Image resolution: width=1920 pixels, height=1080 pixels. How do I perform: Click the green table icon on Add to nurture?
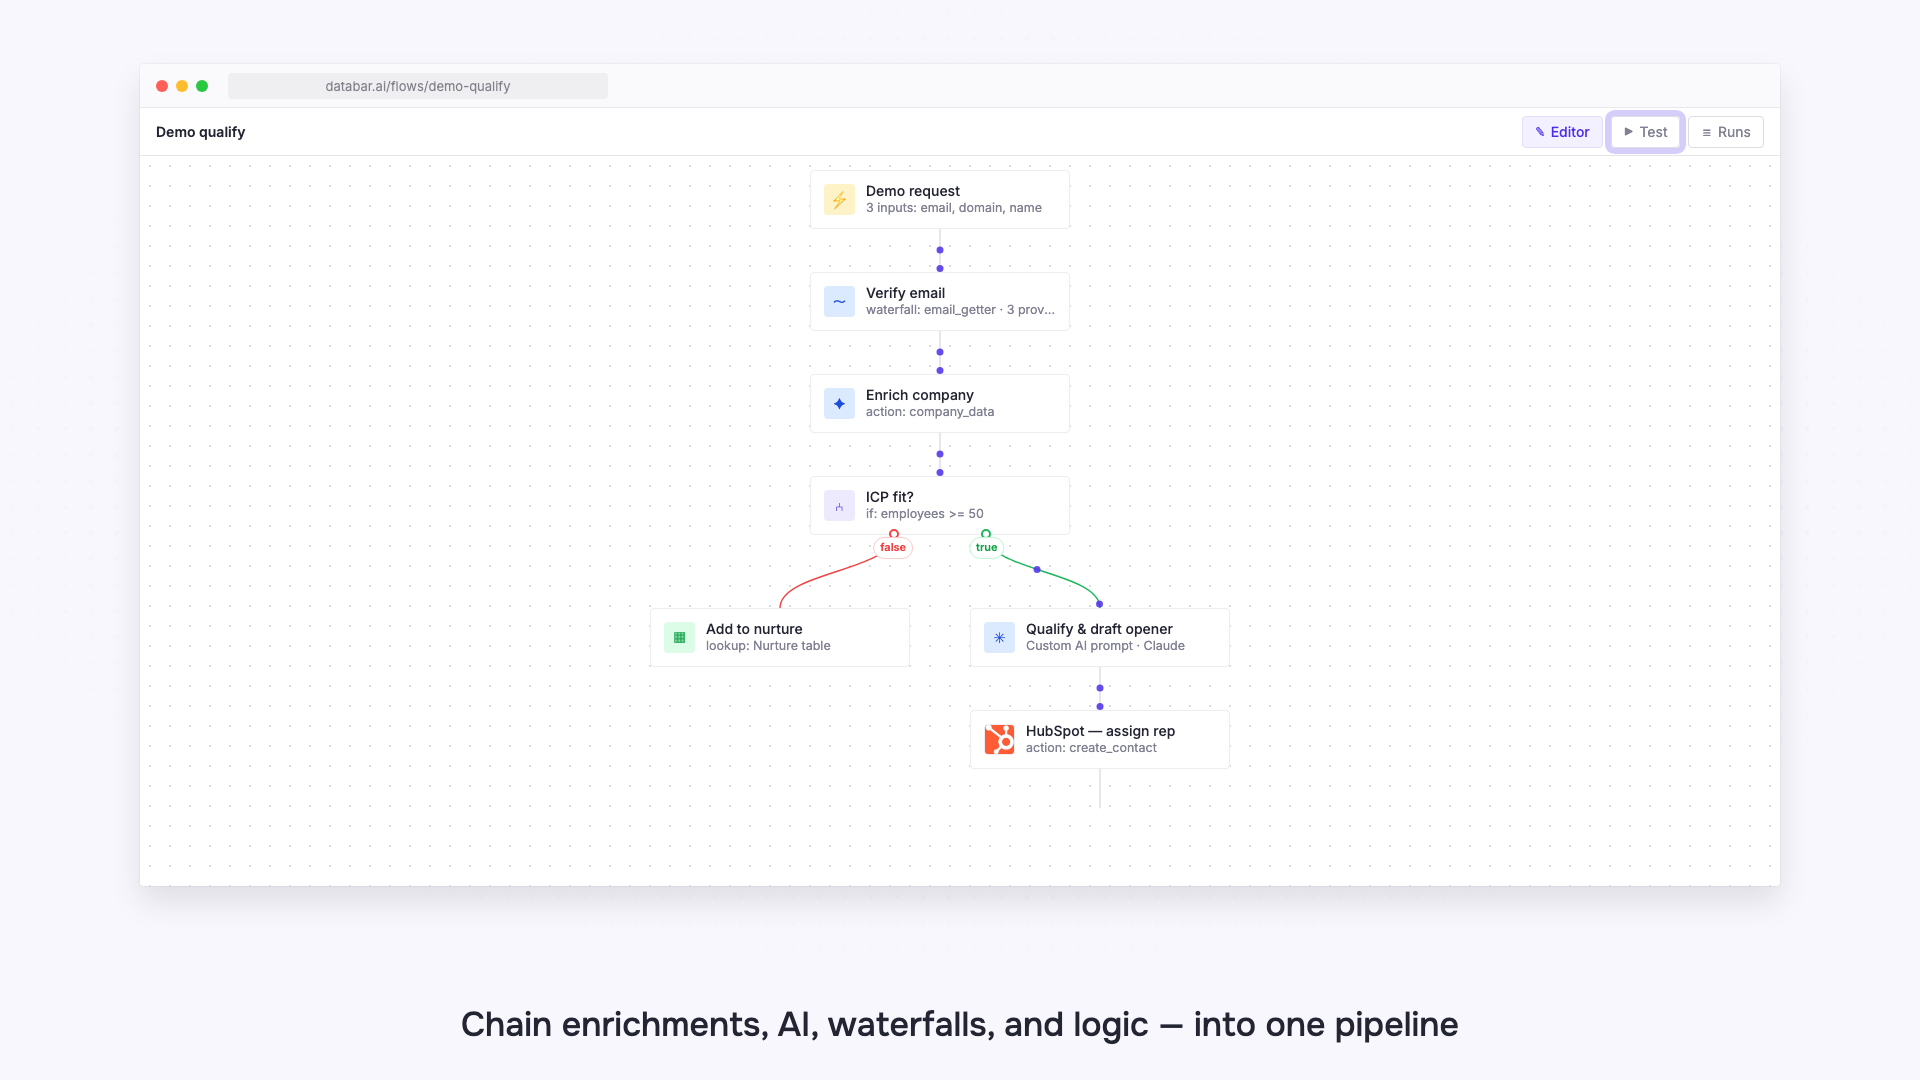tap(679, 638)
